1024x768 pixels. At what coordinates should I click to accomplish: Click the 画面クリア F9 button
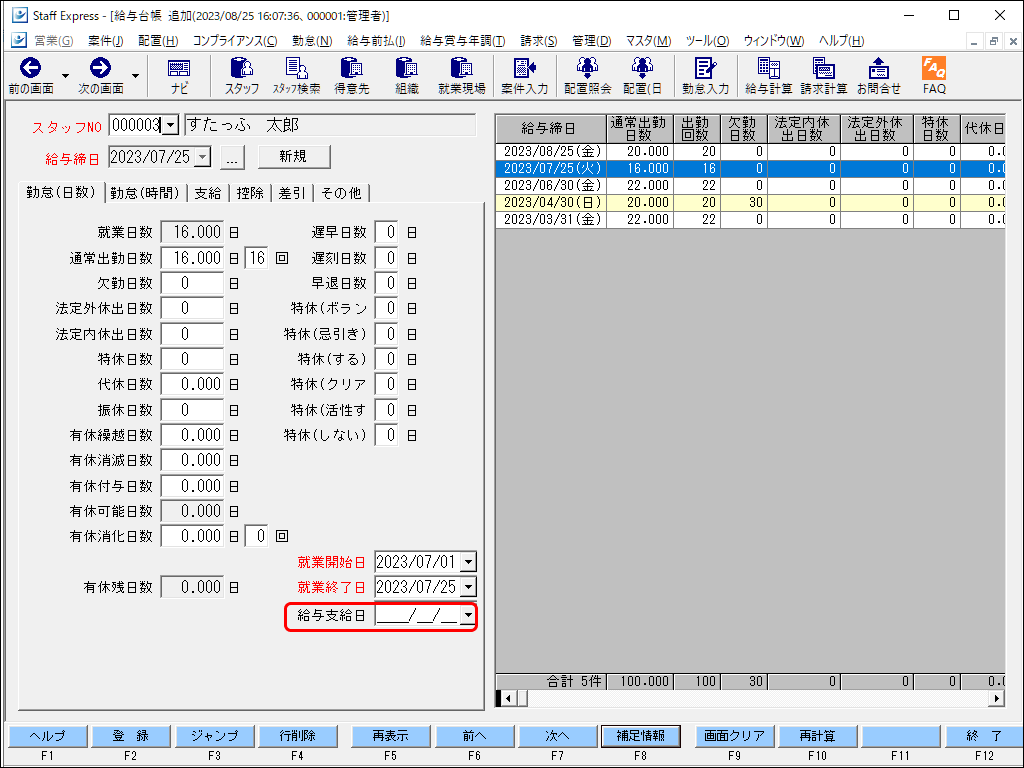pos(735,736)
